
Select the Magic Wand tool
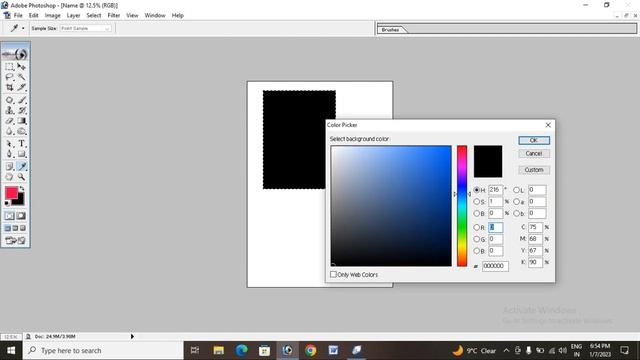(x=22, y=77)
